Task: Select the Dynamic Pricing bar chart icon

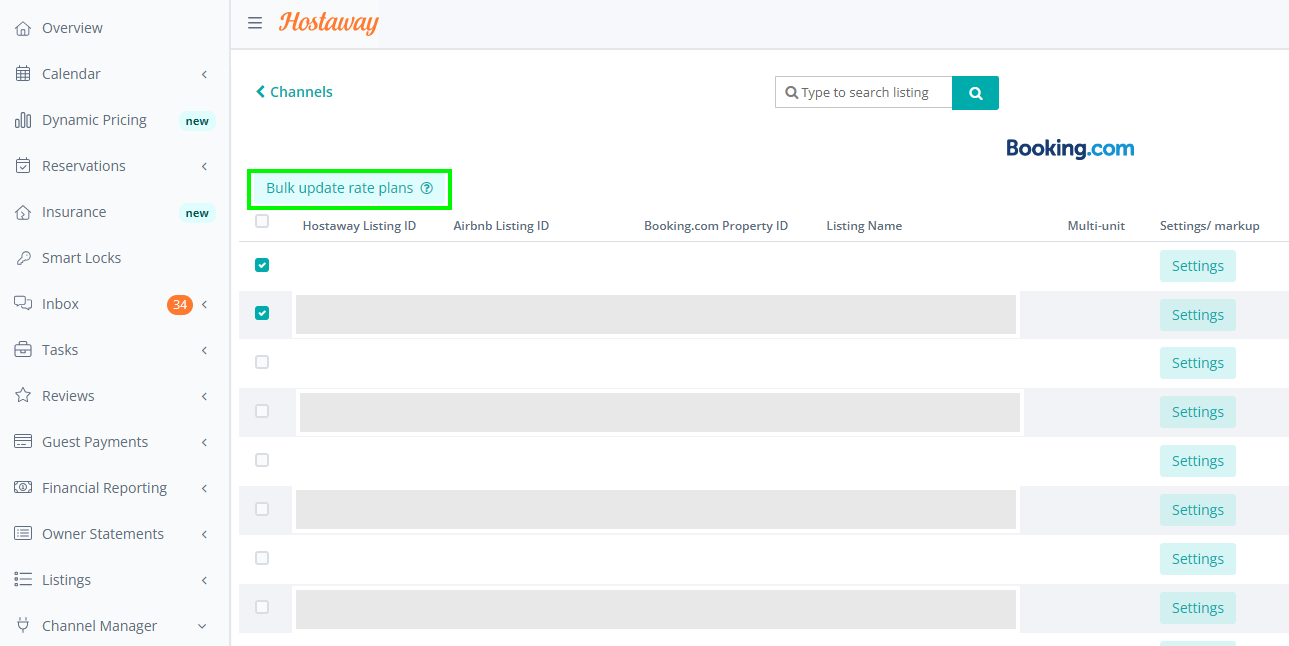Action: point(23,120)
